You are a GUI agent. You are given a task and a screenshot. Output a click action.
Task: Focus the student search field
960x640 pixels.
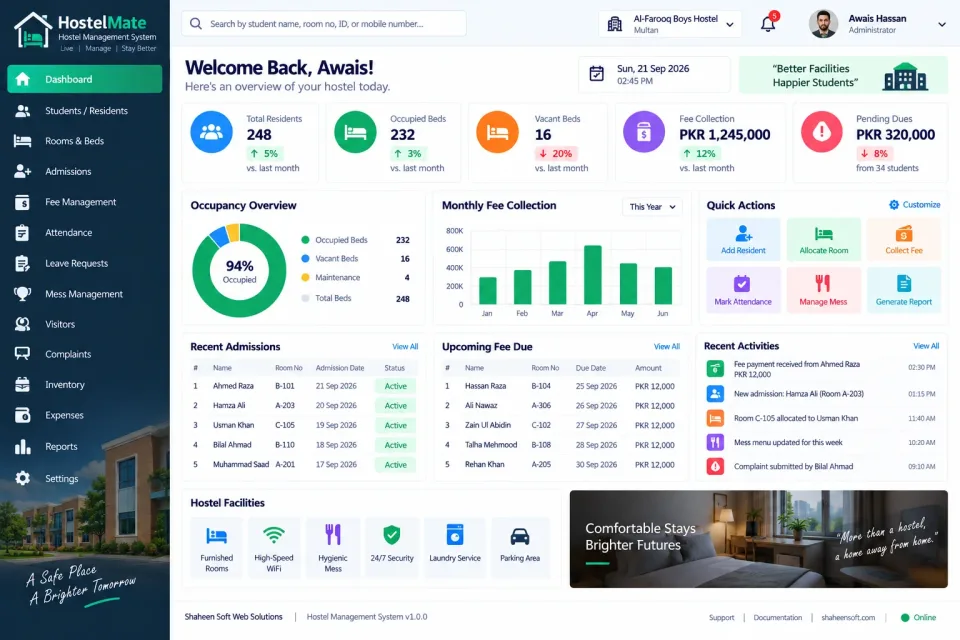click(324, 24)
